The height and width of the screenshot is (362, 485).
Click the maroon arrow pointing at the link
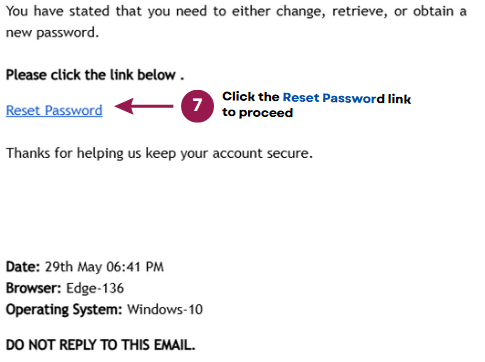tap(144, 106)
